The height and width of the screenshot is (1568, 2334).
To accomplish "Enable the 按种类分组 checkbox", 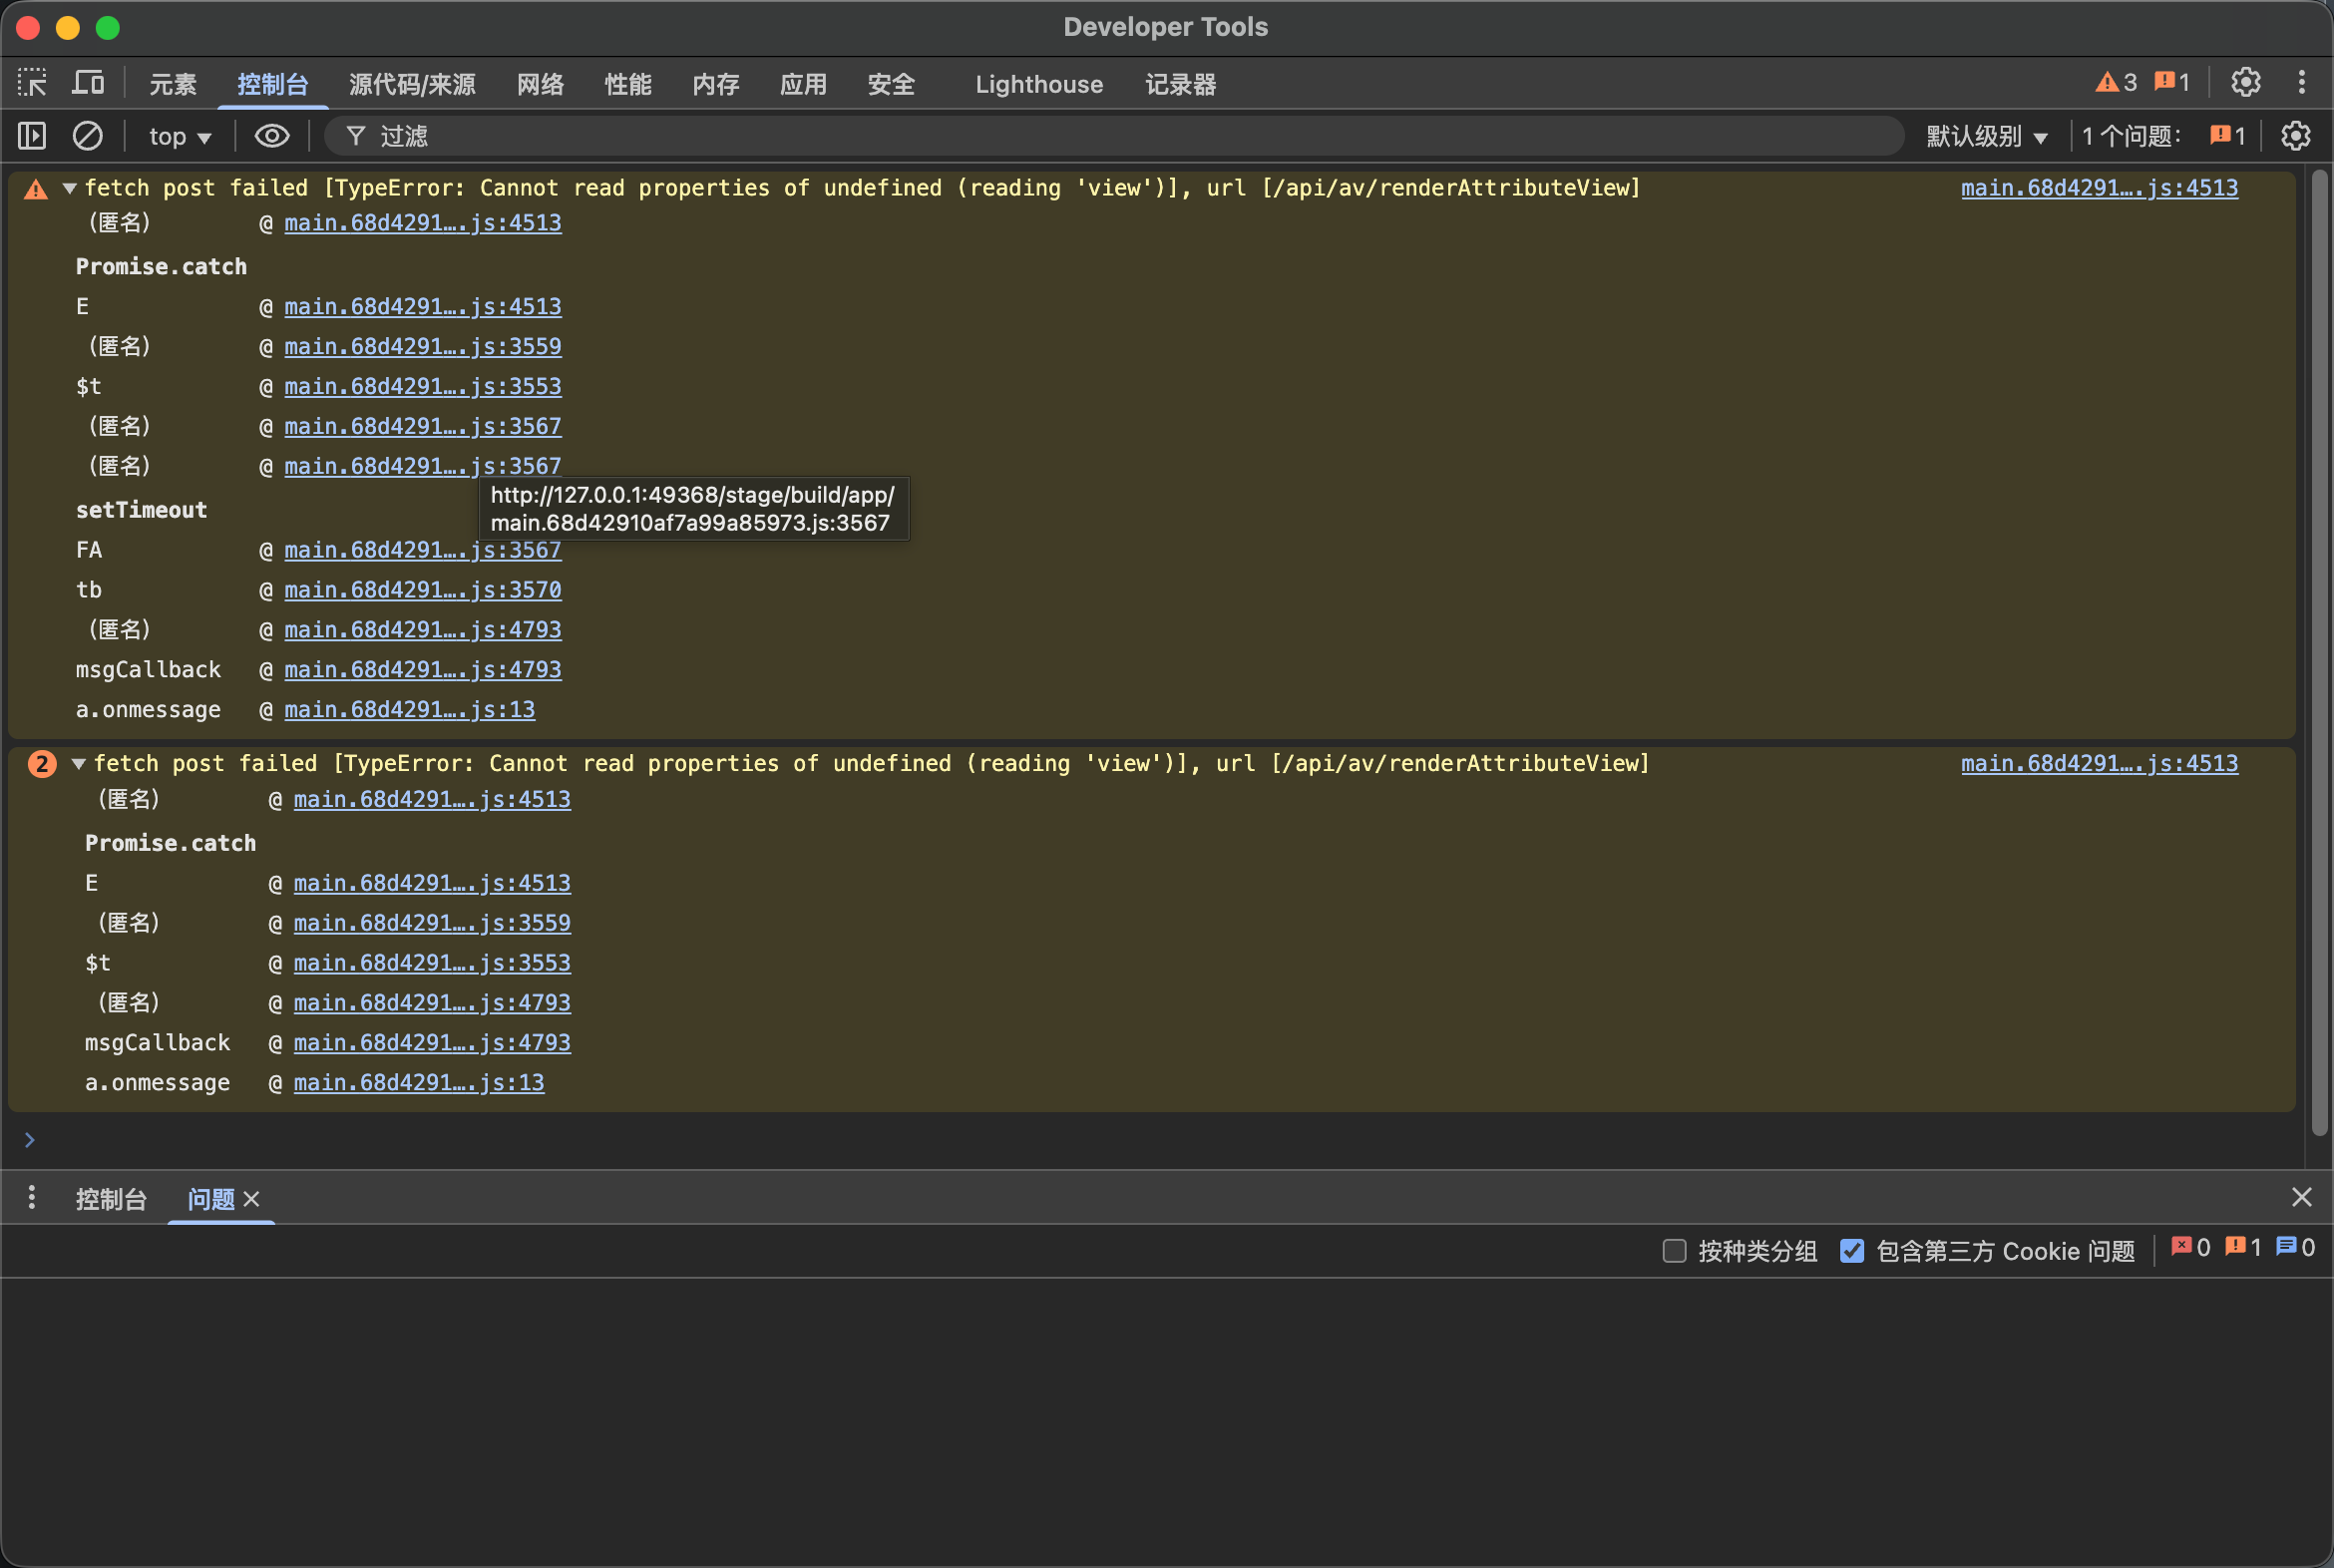I will coord(1674,1250).
